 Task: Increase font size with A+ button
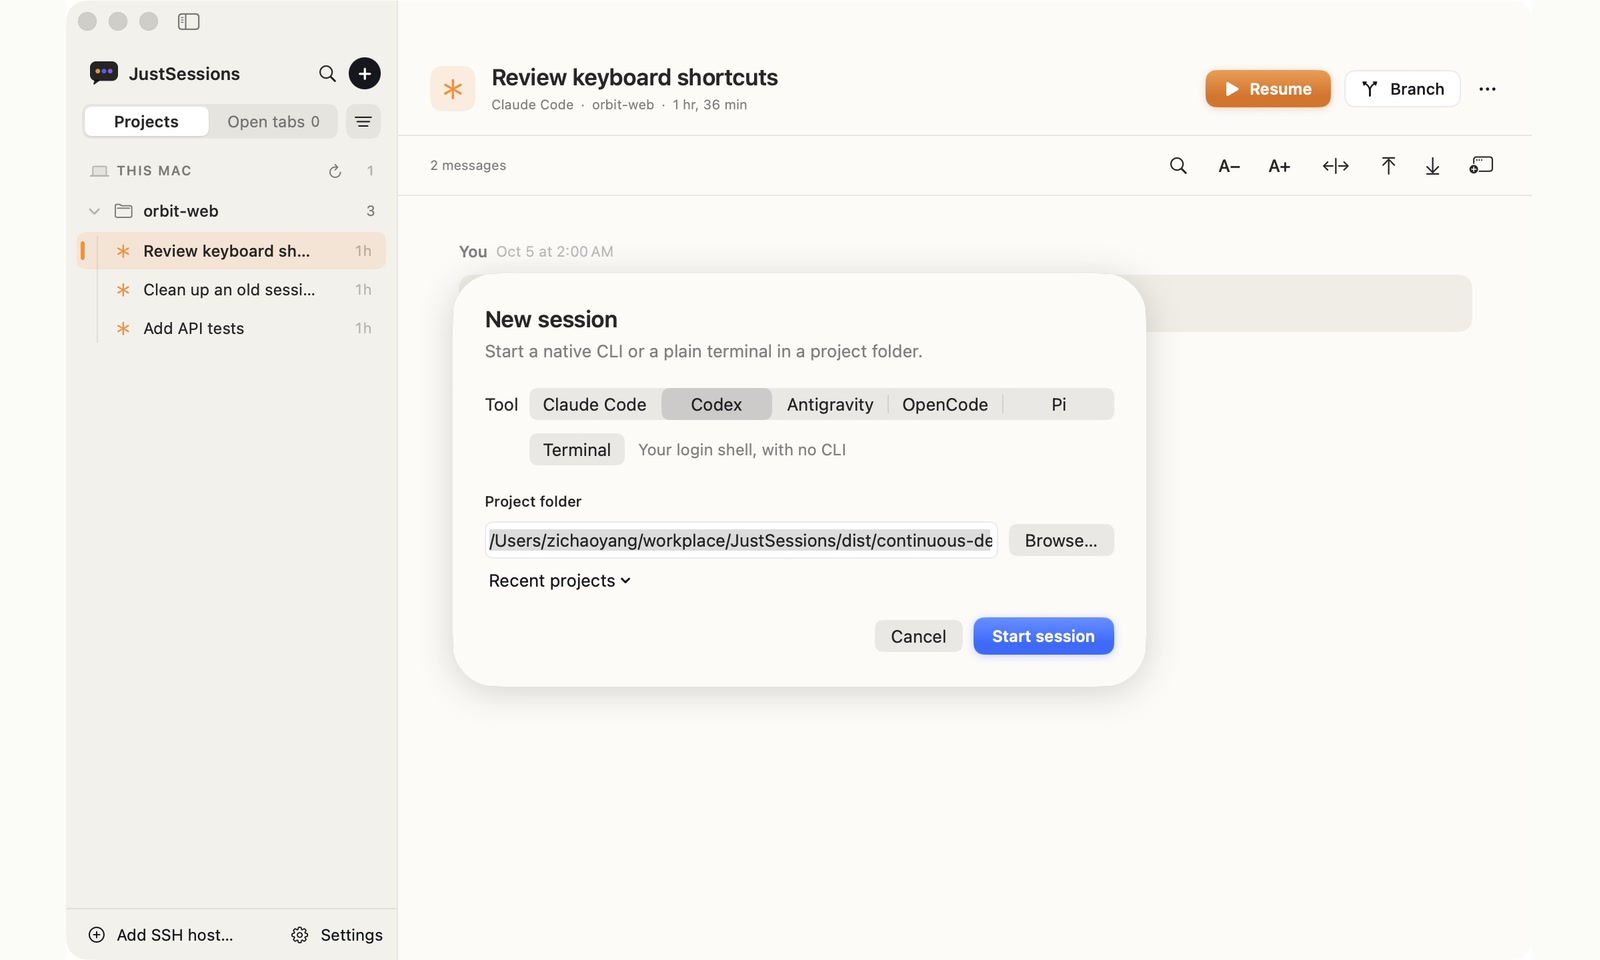click(x=1279, y=166)
